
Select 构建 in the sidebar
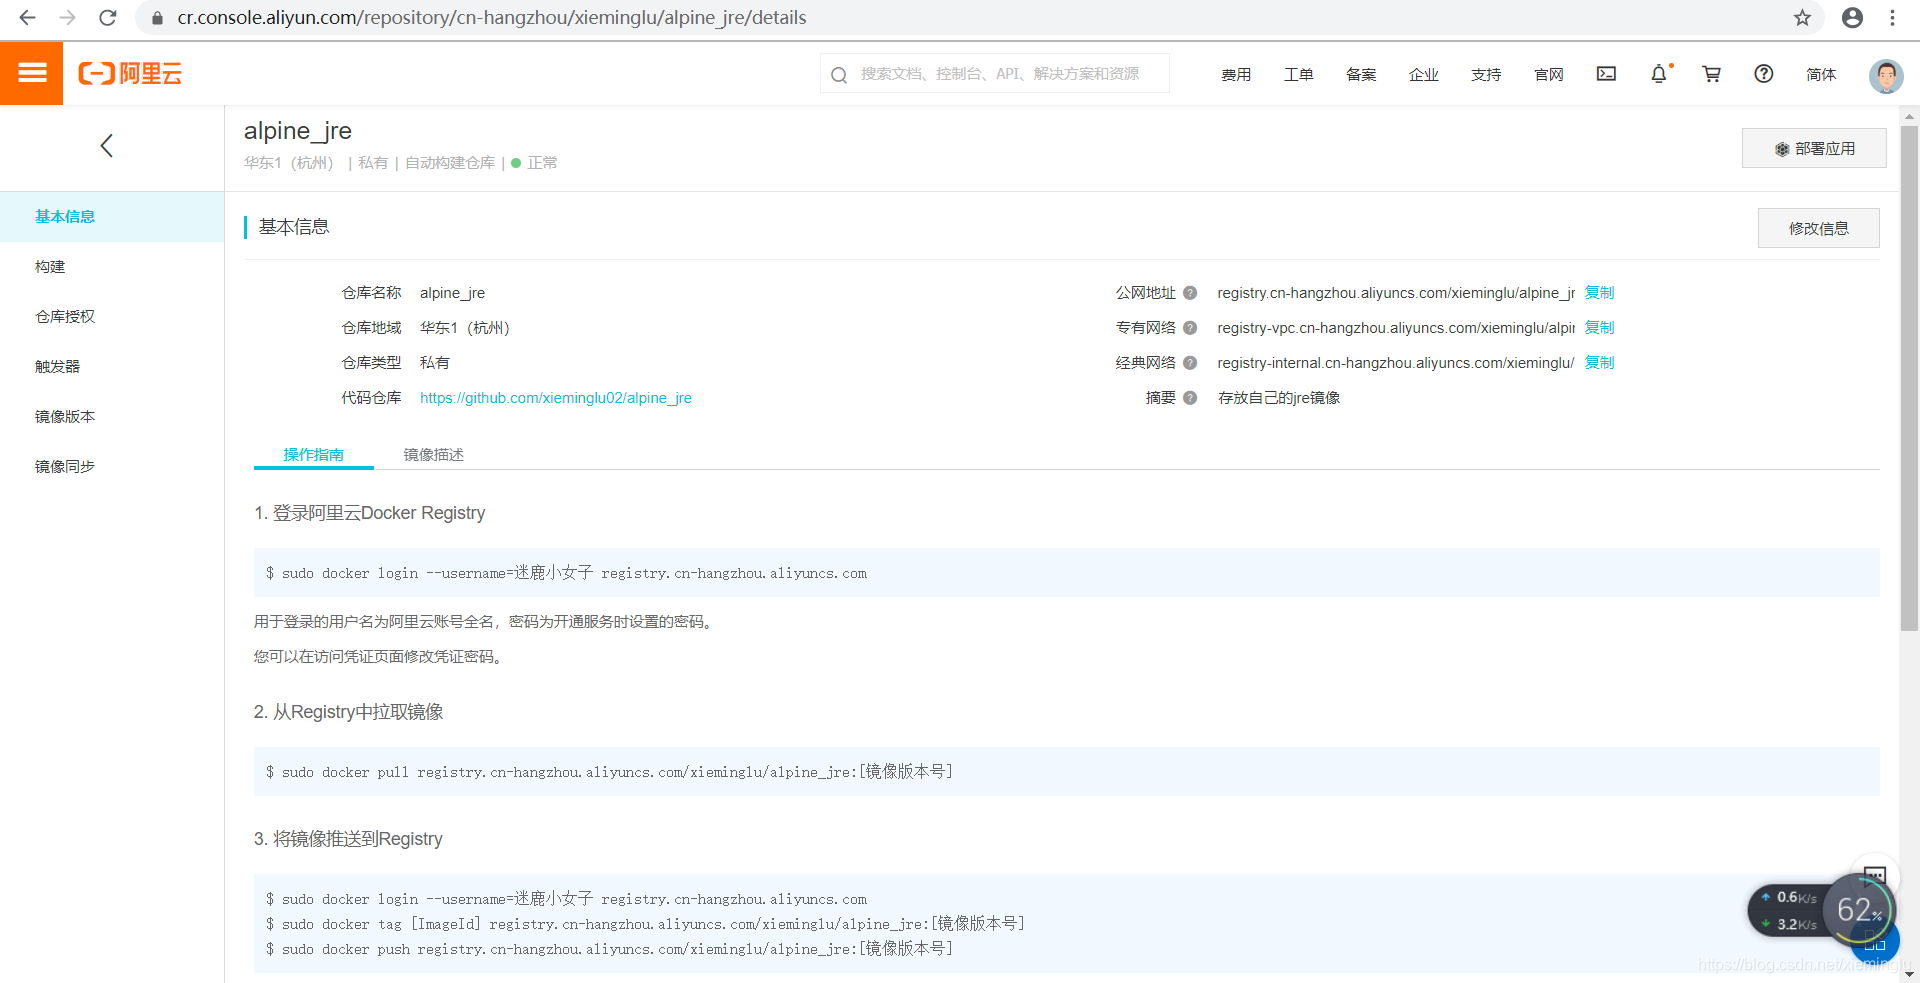point(112,267)
